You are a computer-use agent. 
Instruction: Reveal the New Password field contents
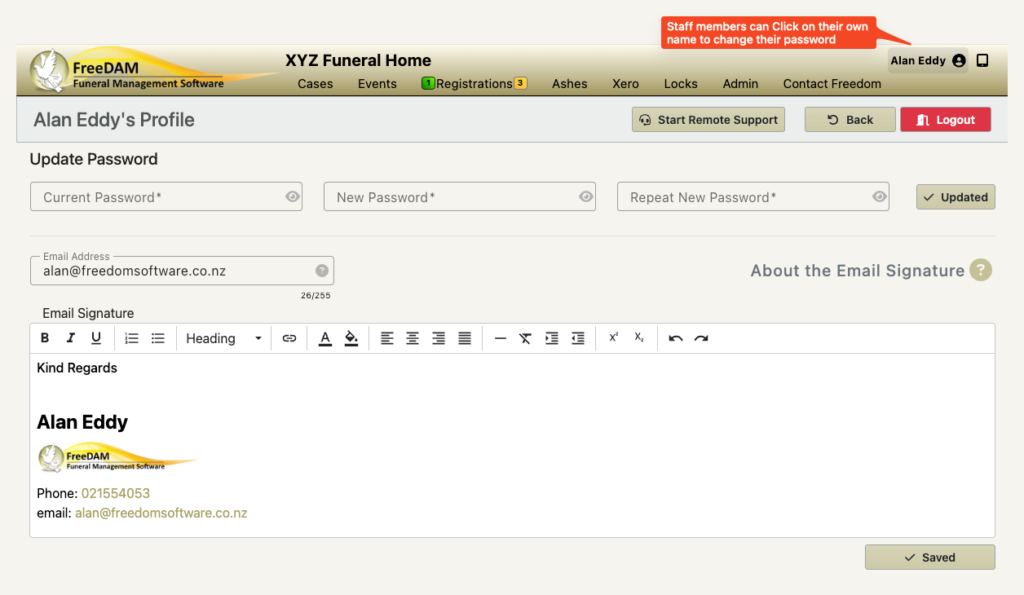[586, 197]
